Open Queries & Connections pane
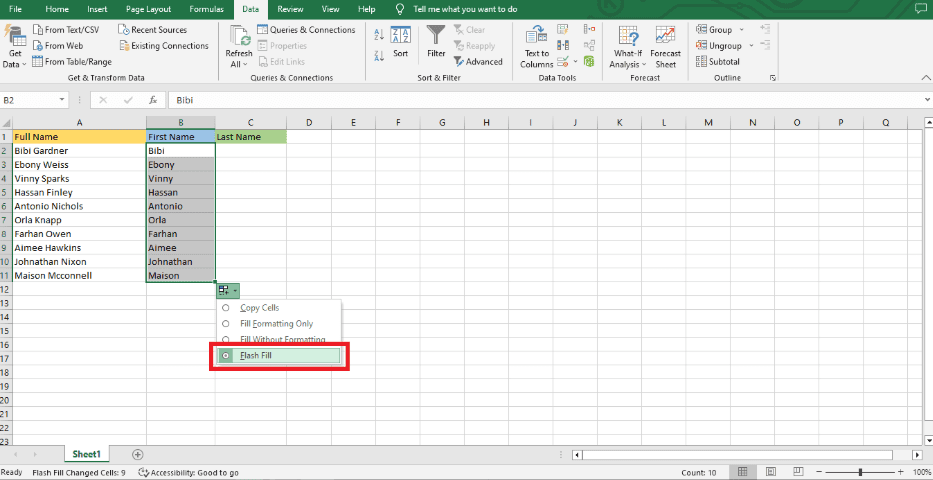933x480 pixels. click(x=306, y=30)
